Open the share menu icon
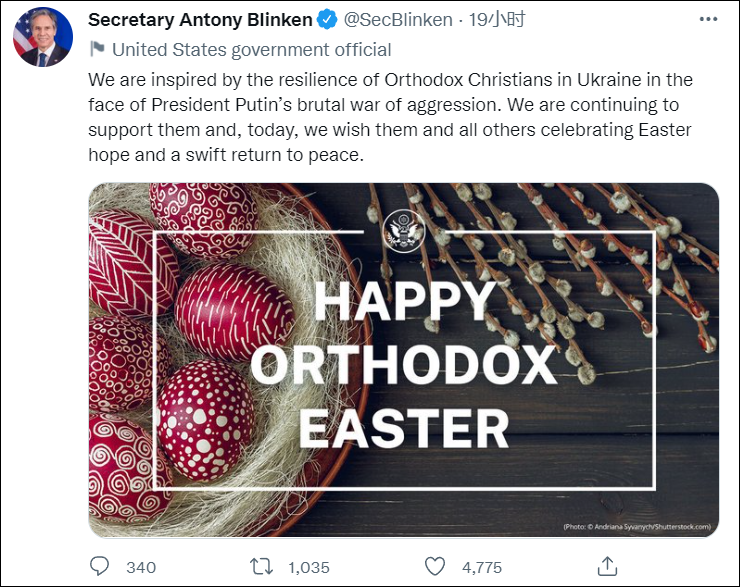The width and height of the screenshot is (740, 587). (606, 566)
